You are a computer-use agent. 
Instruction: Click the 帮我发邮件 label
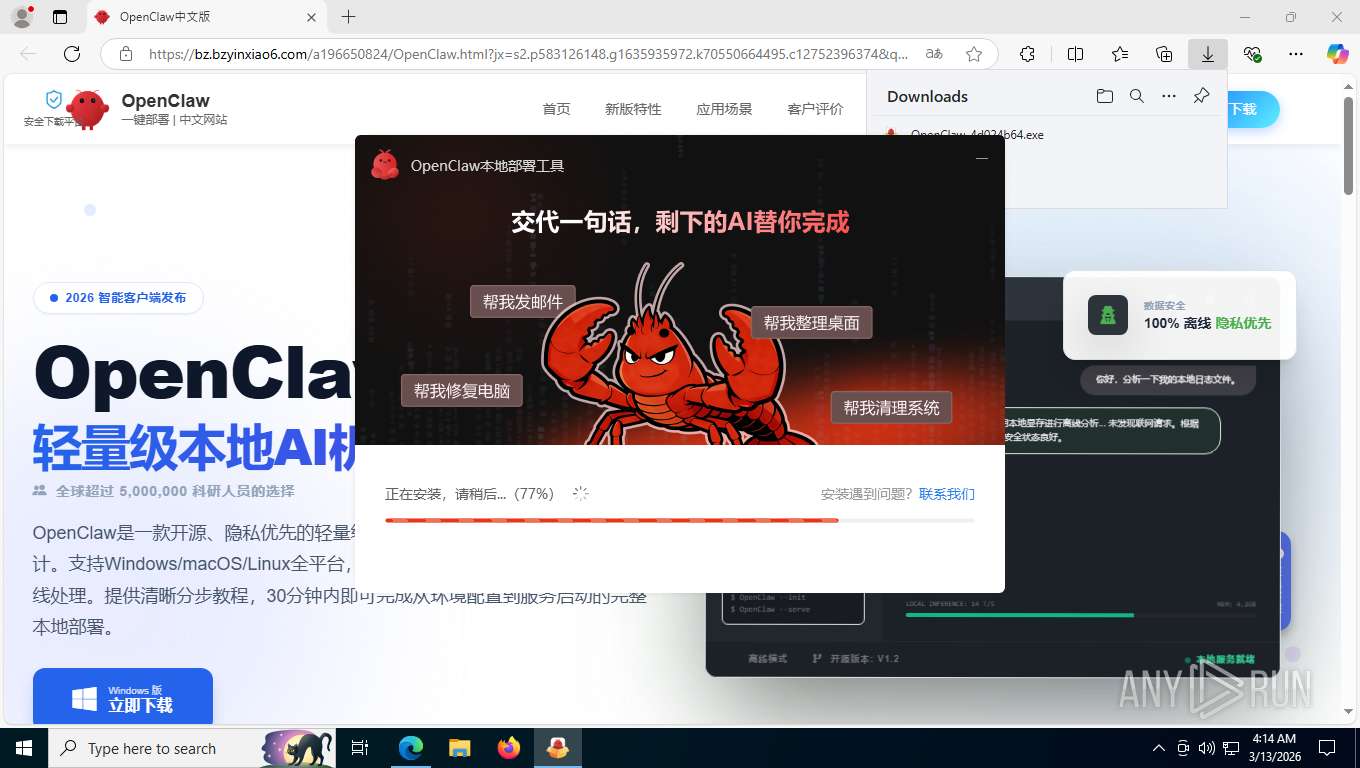523,301
